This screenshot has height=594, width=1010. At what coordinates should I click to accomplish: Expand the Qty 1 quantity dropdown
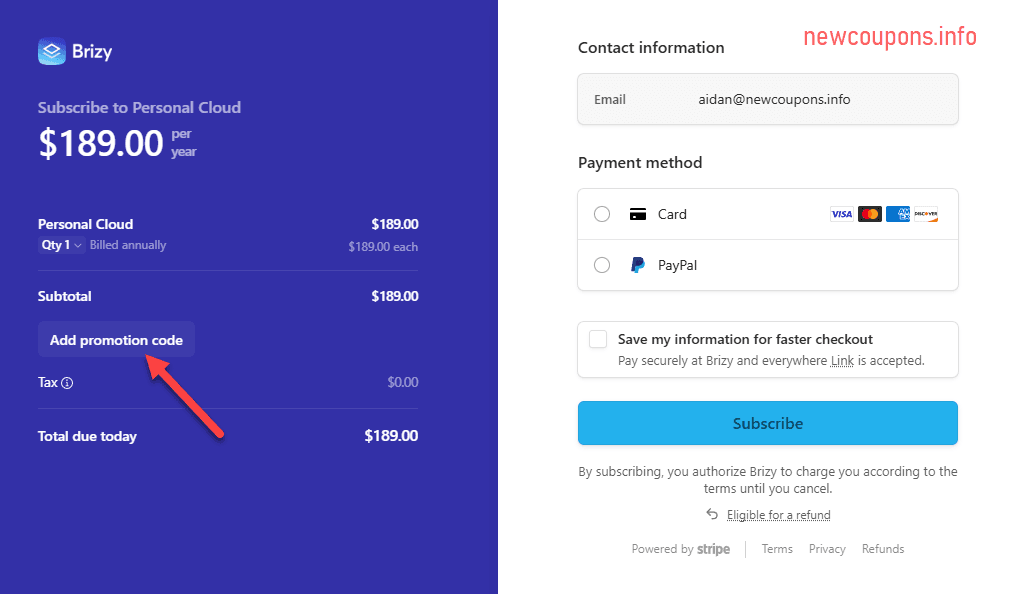click(x=61, y=244)
